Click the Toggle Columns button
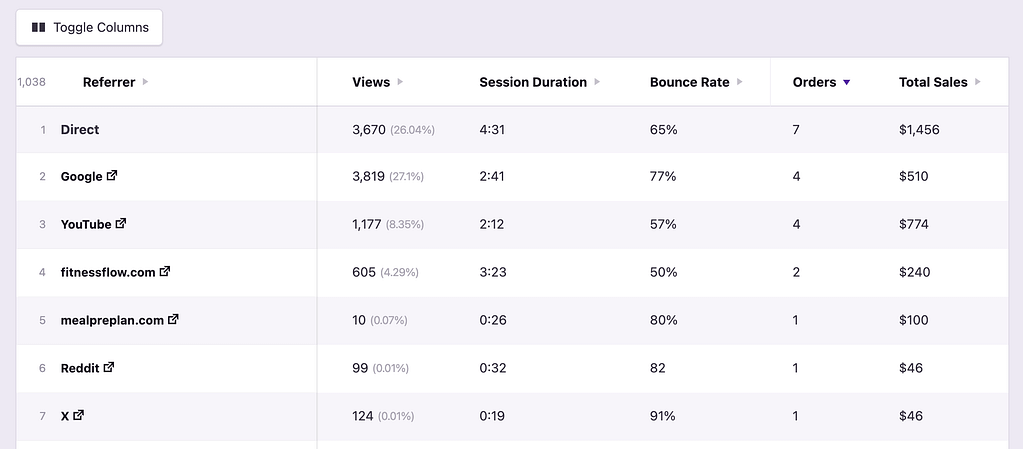 89,28
